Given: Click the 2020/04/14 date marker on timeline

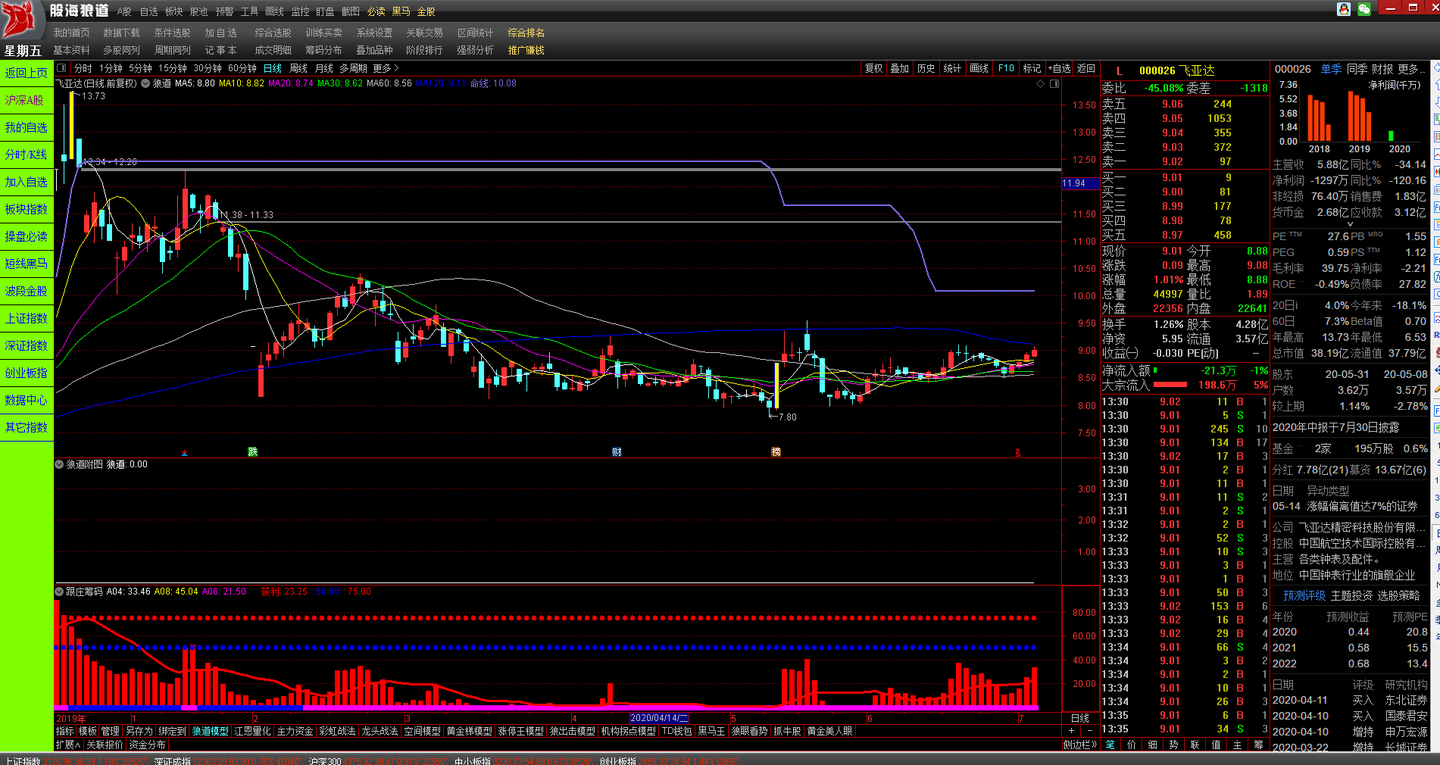Looking at the screenshot, I should [x=659, y=718].
